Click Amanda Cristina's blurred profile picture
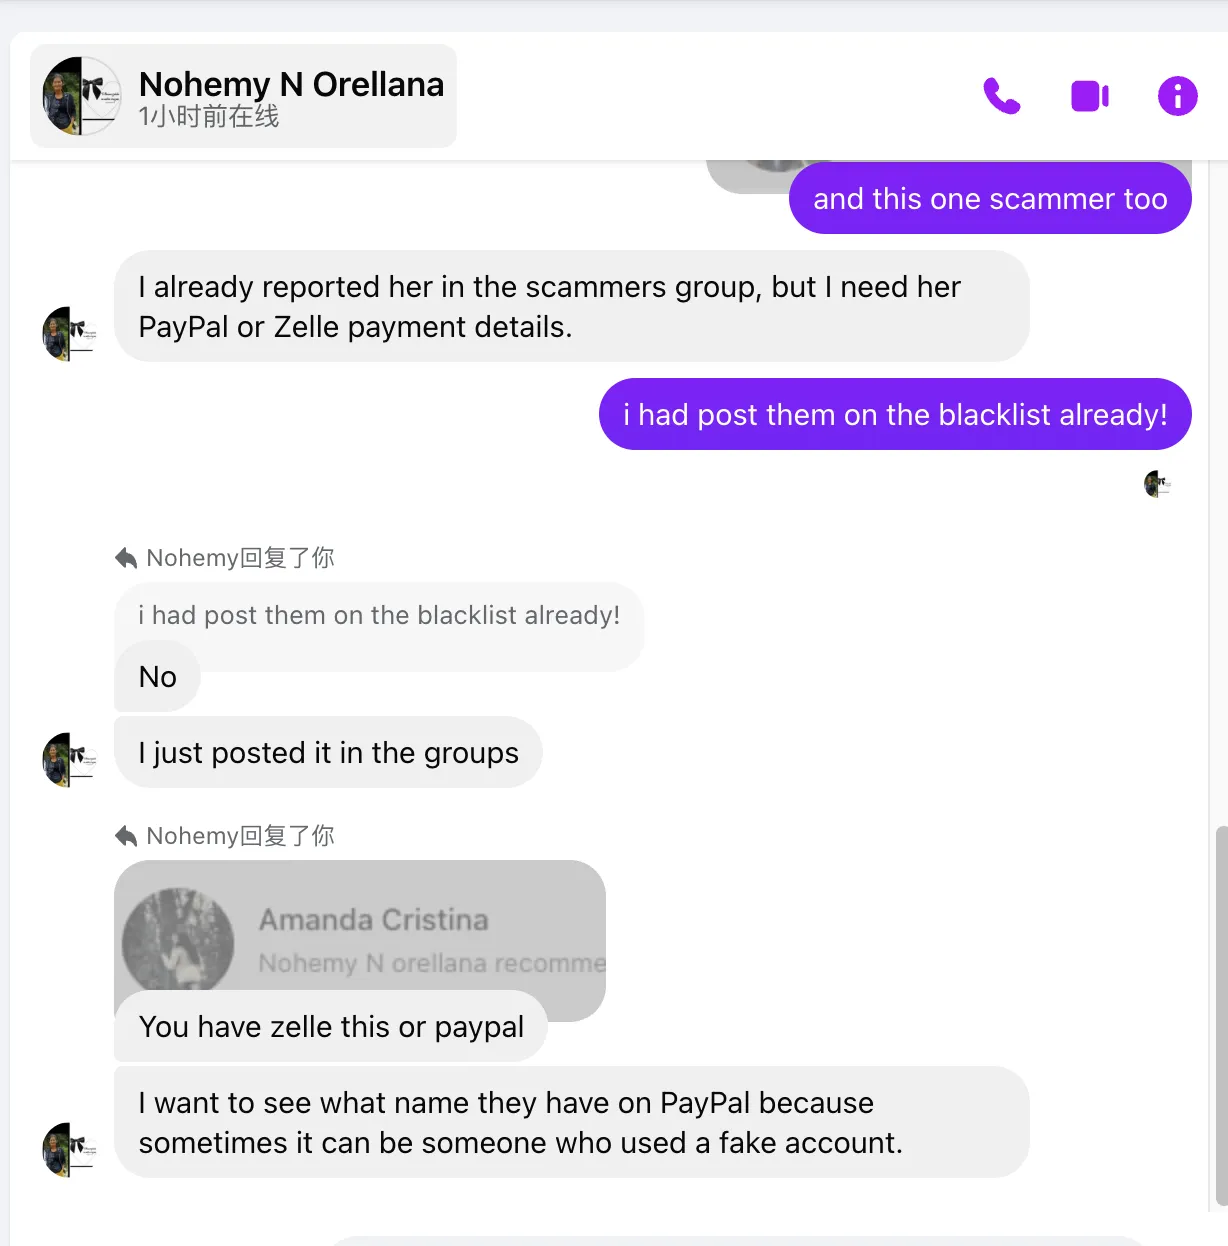1228x1246 pixels. 178,940
